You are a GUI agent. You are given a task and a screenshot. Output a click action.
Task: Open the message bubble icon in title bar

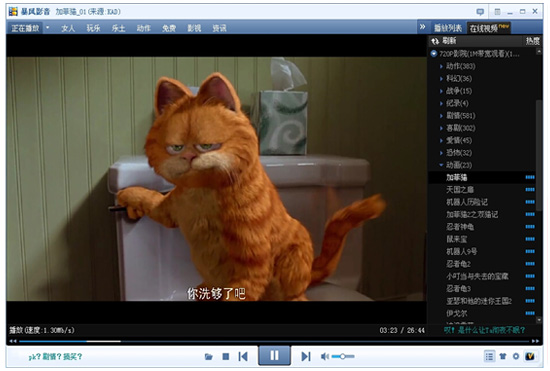coord(480,12)
